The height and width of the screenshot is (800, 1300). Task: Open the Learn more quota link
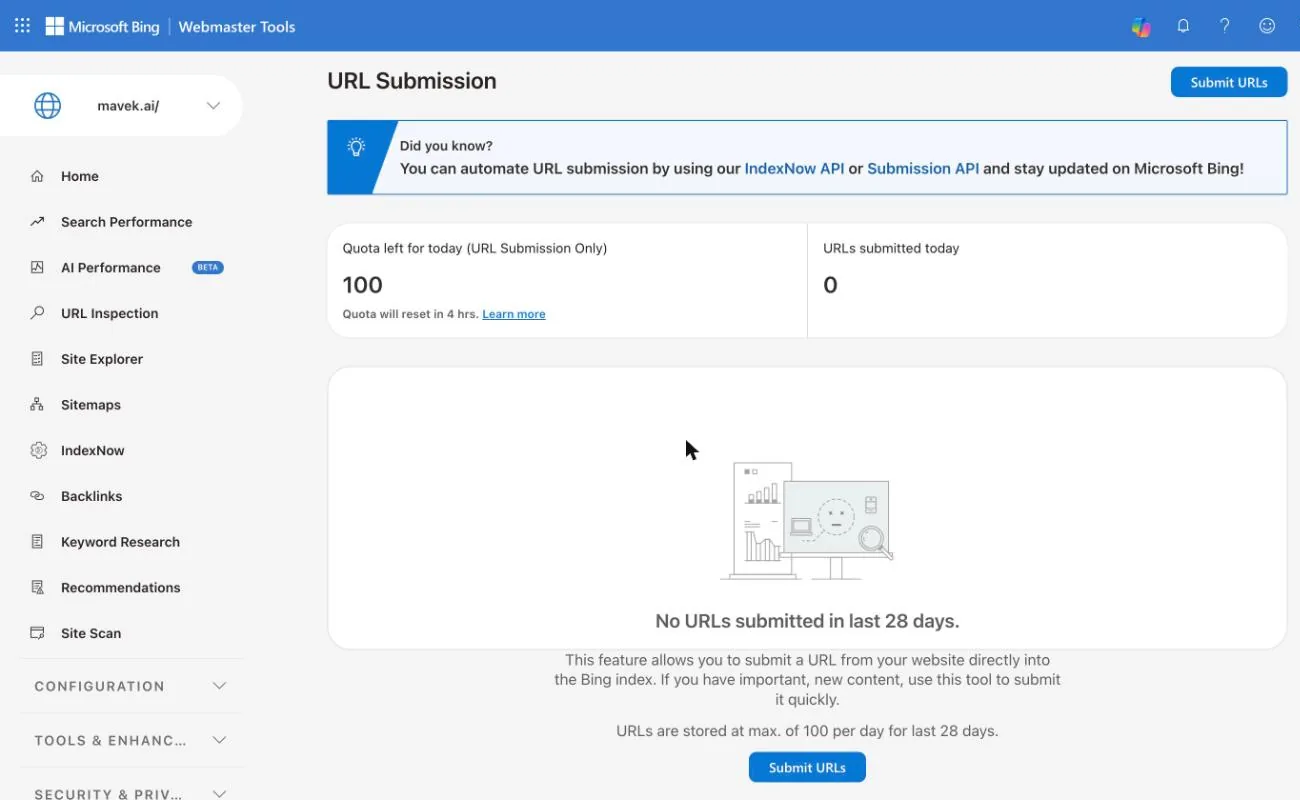tap(514, 314)
